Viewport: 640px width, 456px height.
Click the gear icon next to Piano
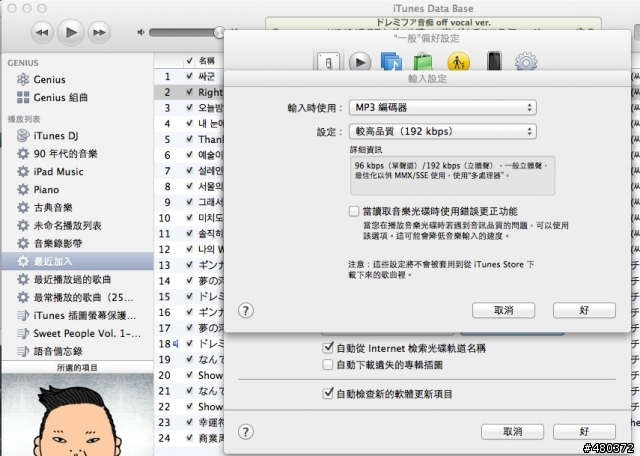pos(23,189)
